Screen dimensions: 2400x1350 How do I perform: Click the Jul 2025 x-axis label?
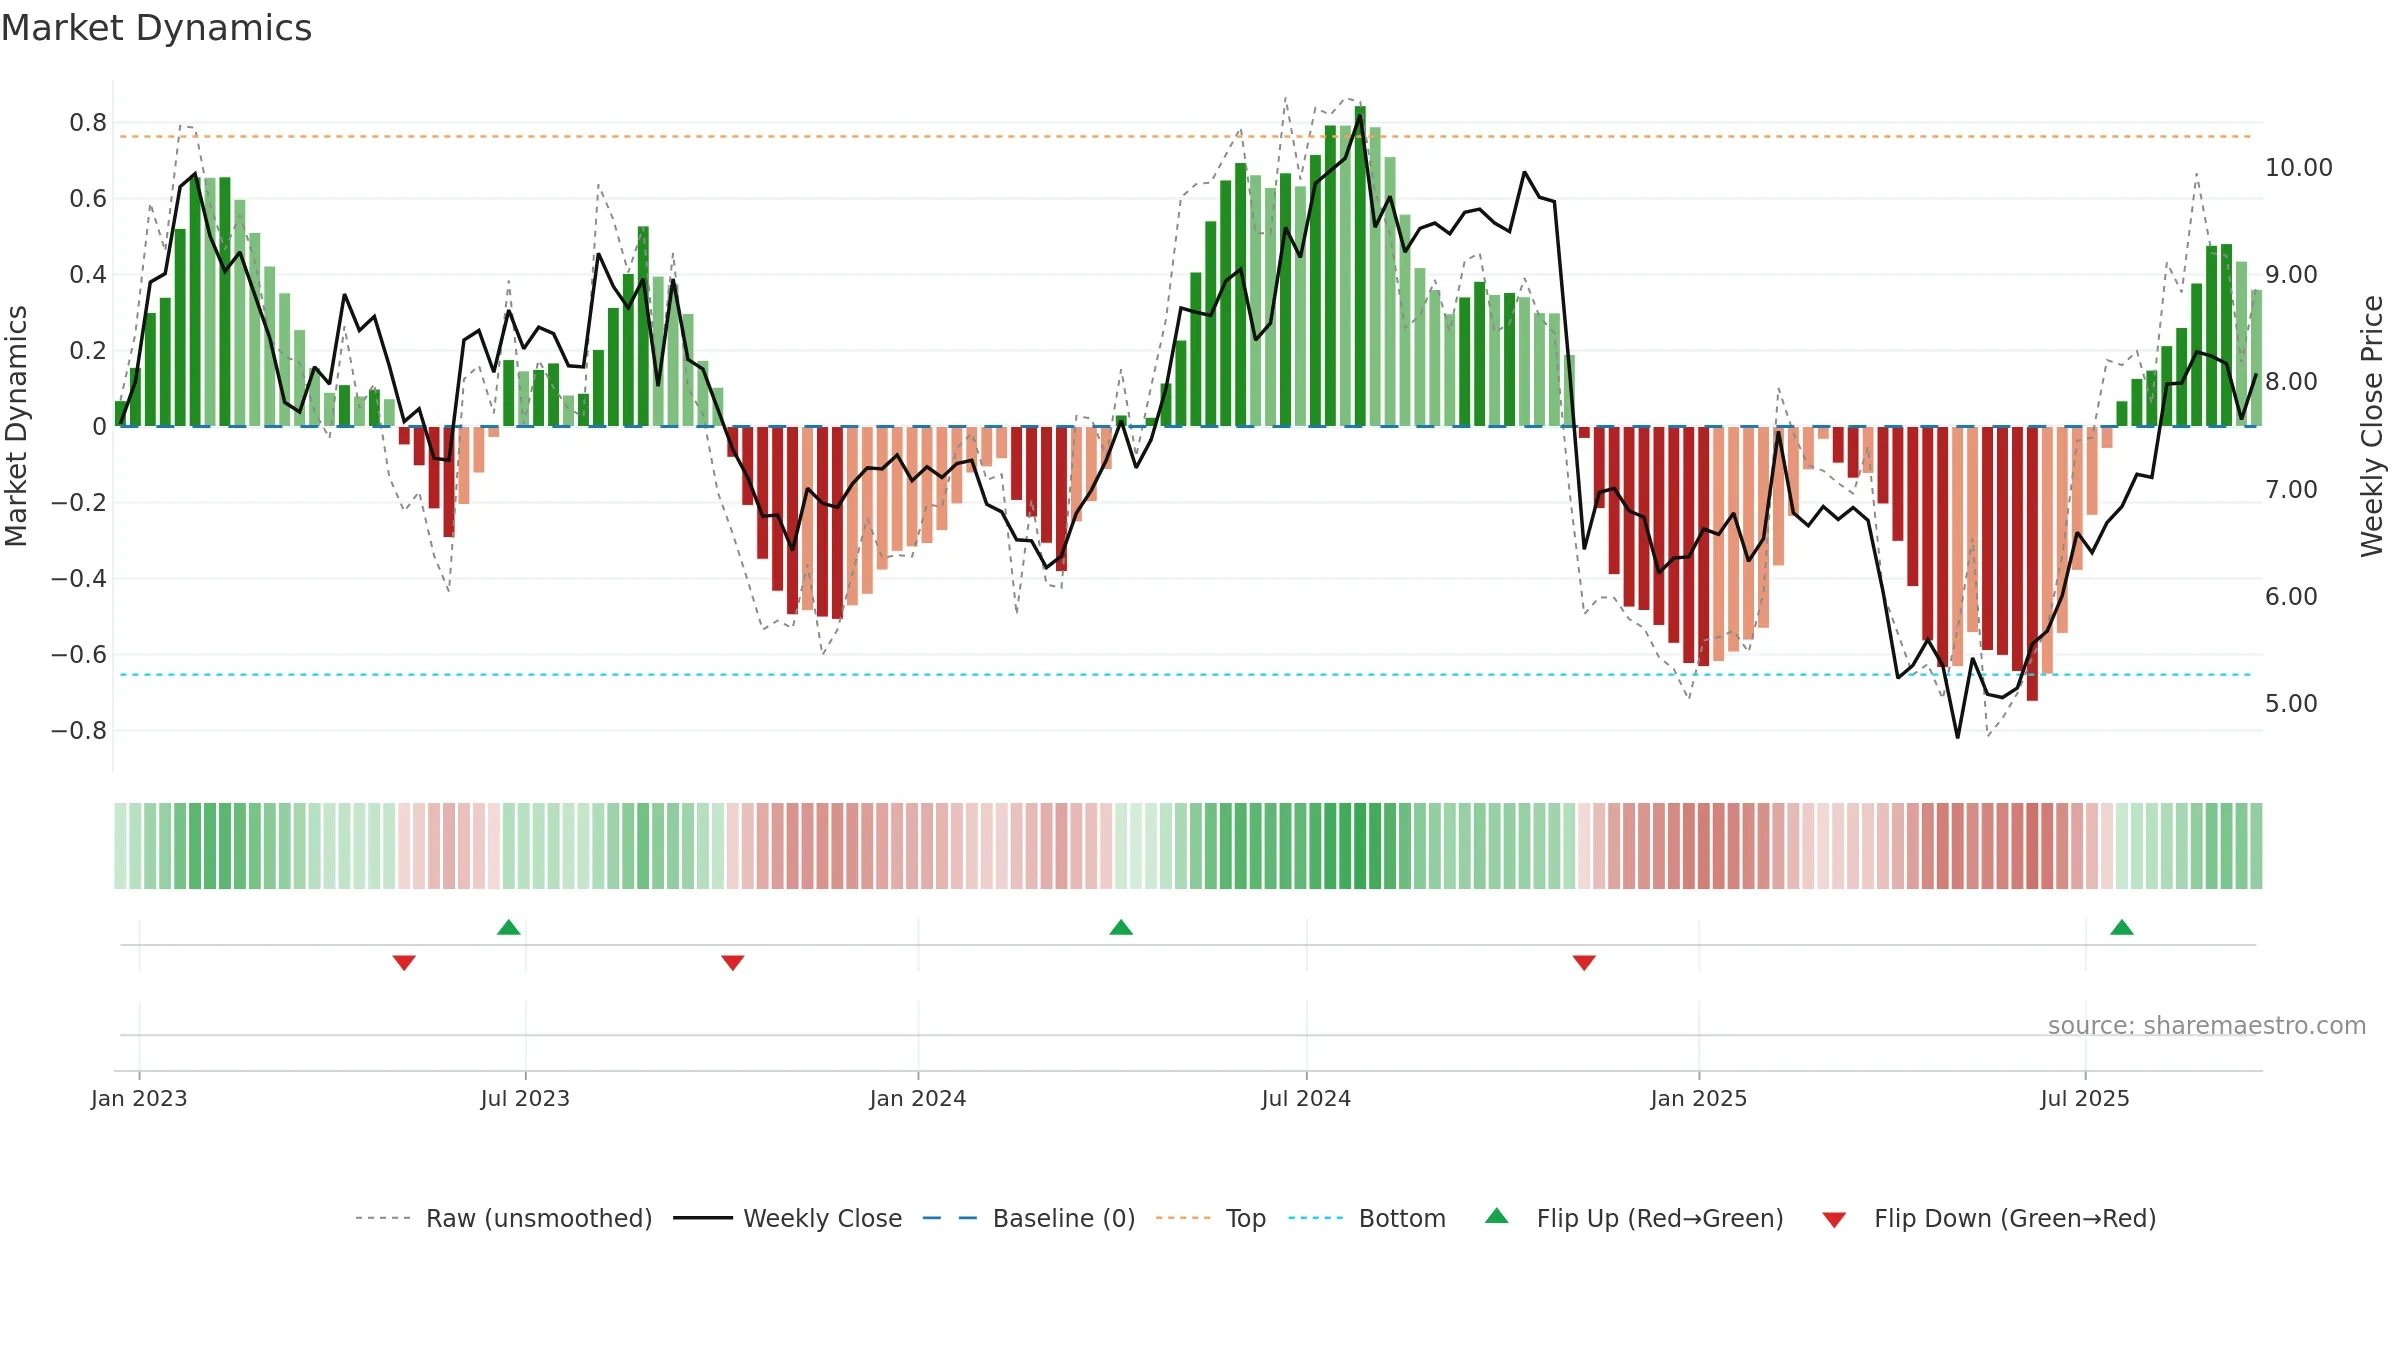[2085, 1098]
